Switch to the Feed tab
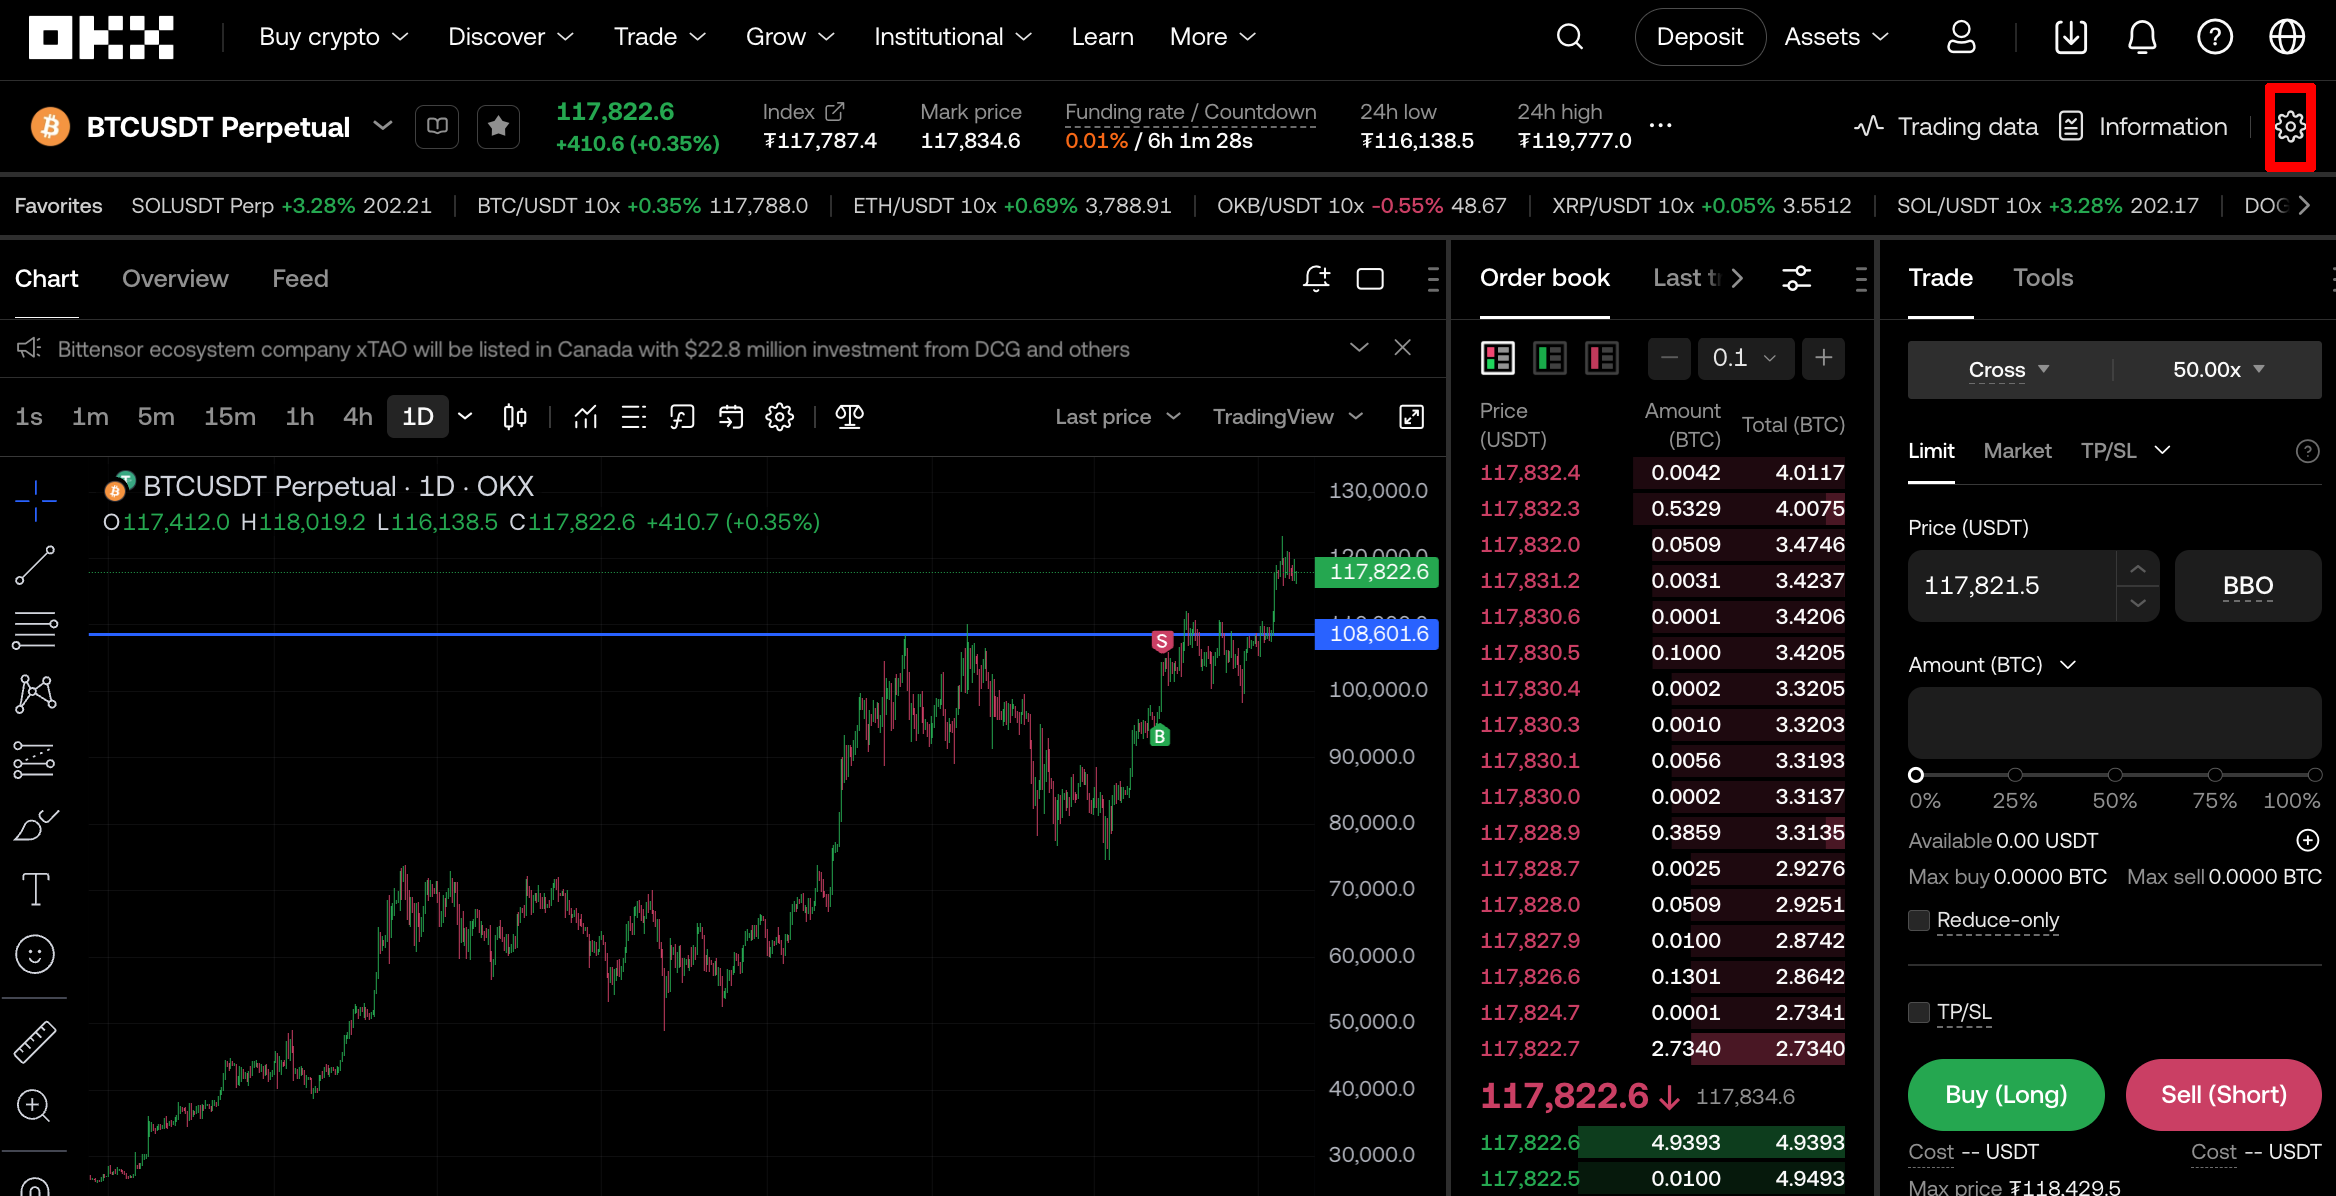The image size is (2336, 1196). point(300,279)
